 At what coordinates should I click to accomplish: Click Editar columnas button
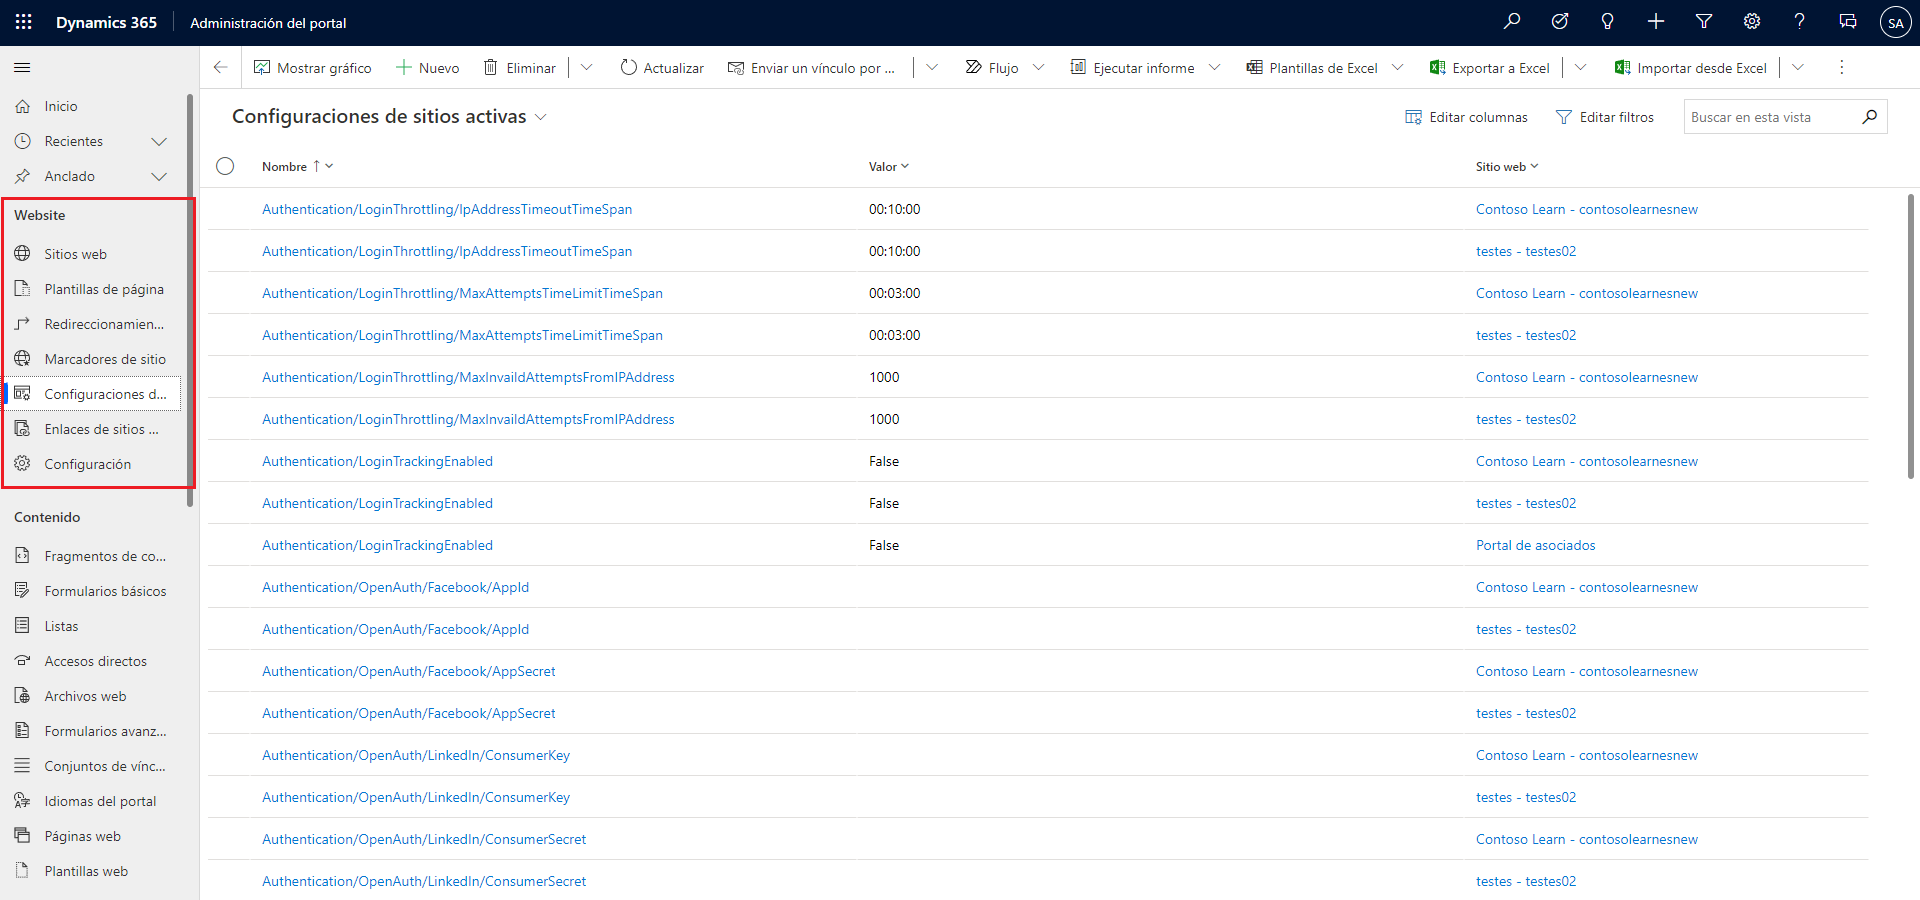tap(1467, 117)
